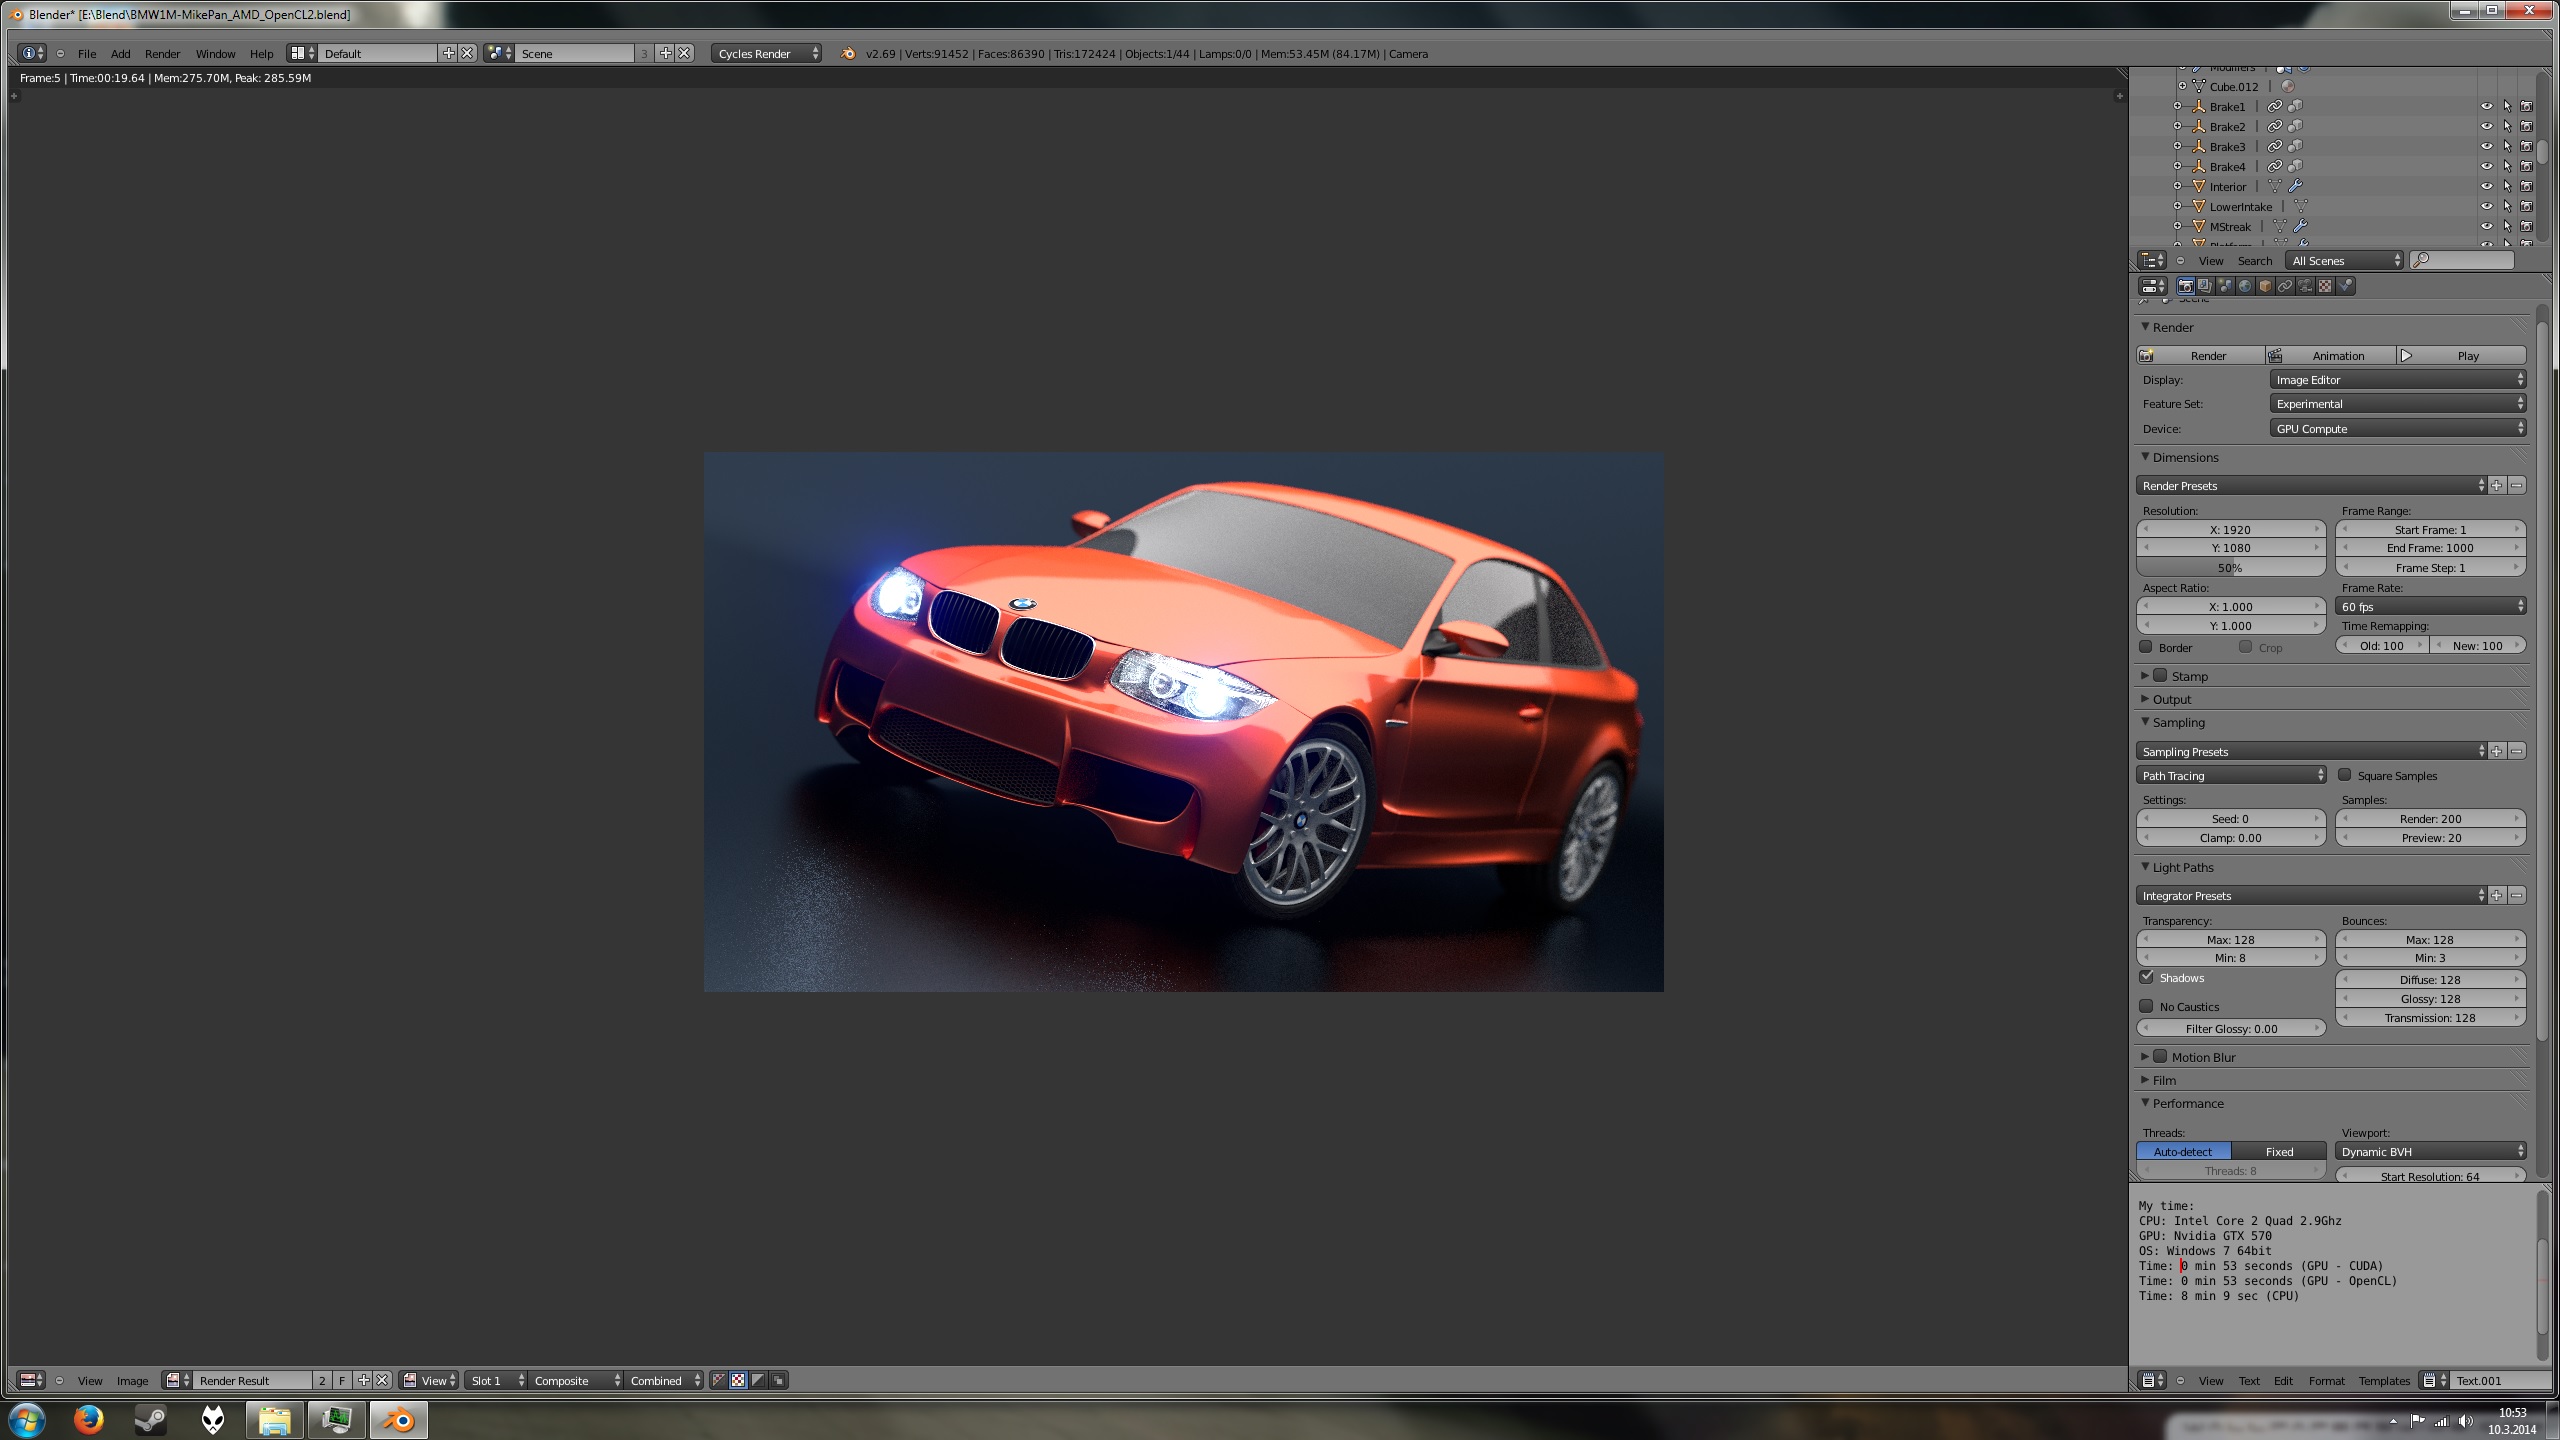Click the Info editor type icon

(32, 53)
